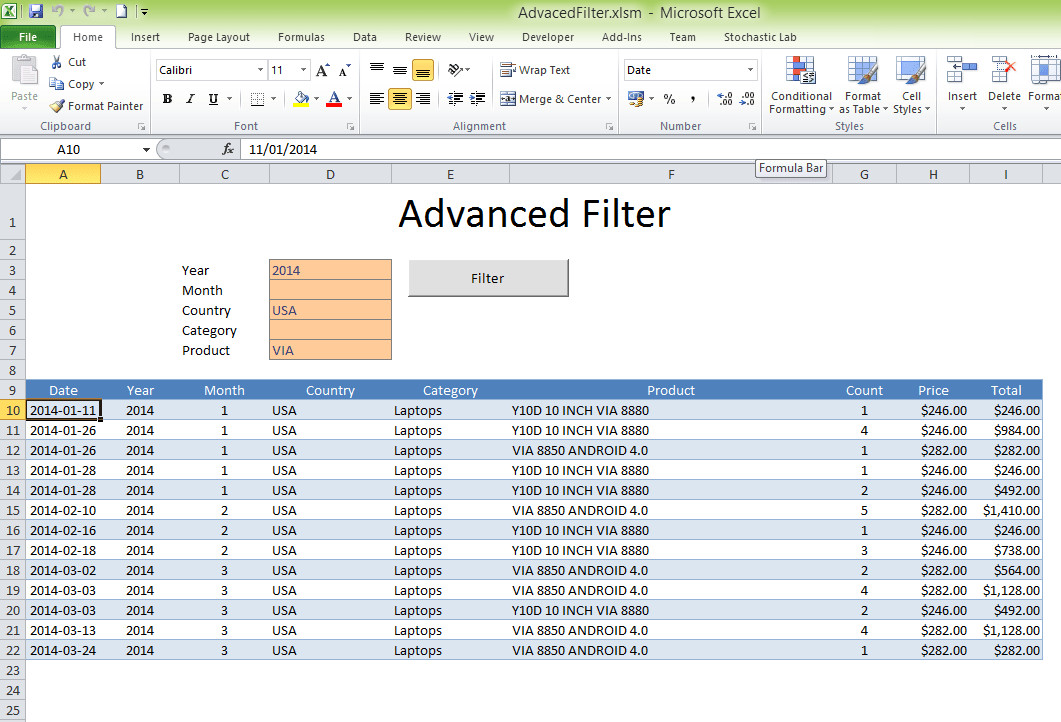Image resolution: width=1061 pixels, height=722 pixels.
Task: Open the Stochastic Lab tab
Action: [760, 37]
